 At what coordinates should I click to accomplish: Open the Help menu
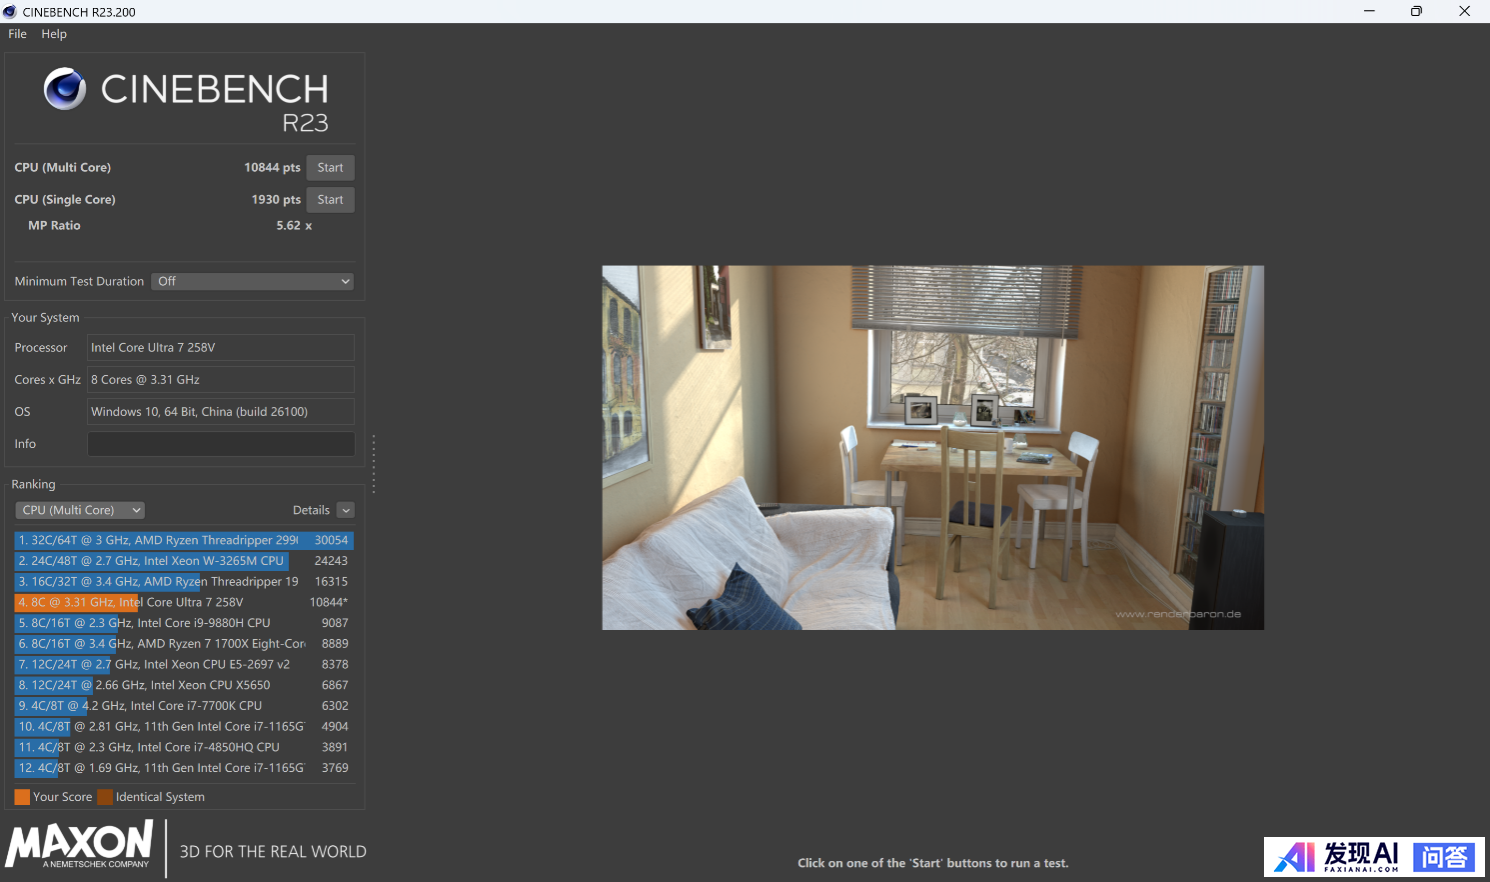point(54,34)
